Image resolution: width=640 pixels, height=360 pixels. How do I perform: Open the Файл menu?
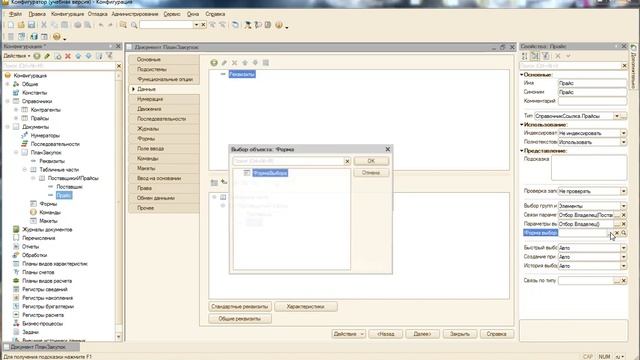(x=16, y=14)
